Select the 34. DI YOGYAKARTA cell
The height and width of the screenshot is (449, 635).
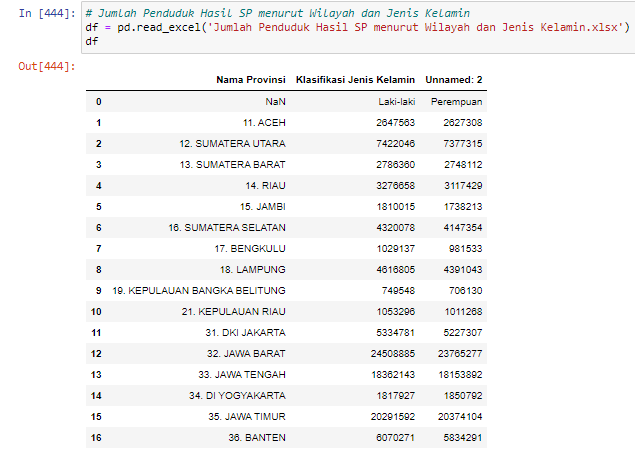click(x=237, y=396)
